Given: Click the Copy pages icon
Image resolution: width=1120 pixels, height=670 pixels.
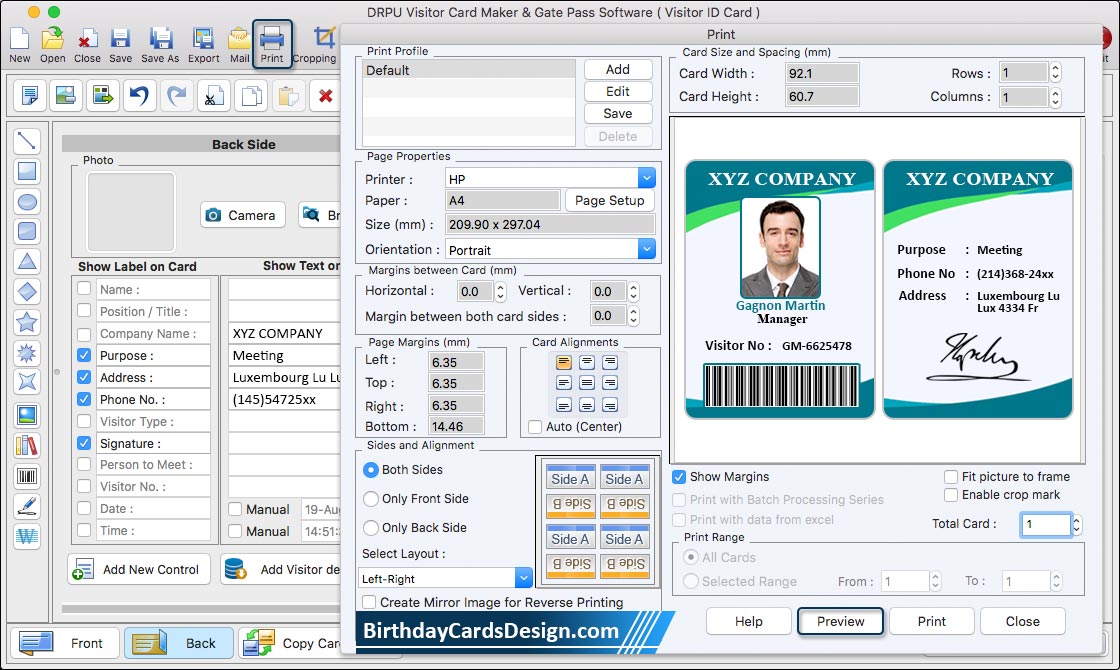Looking at the screenshot, I should (x=251, y=95).
